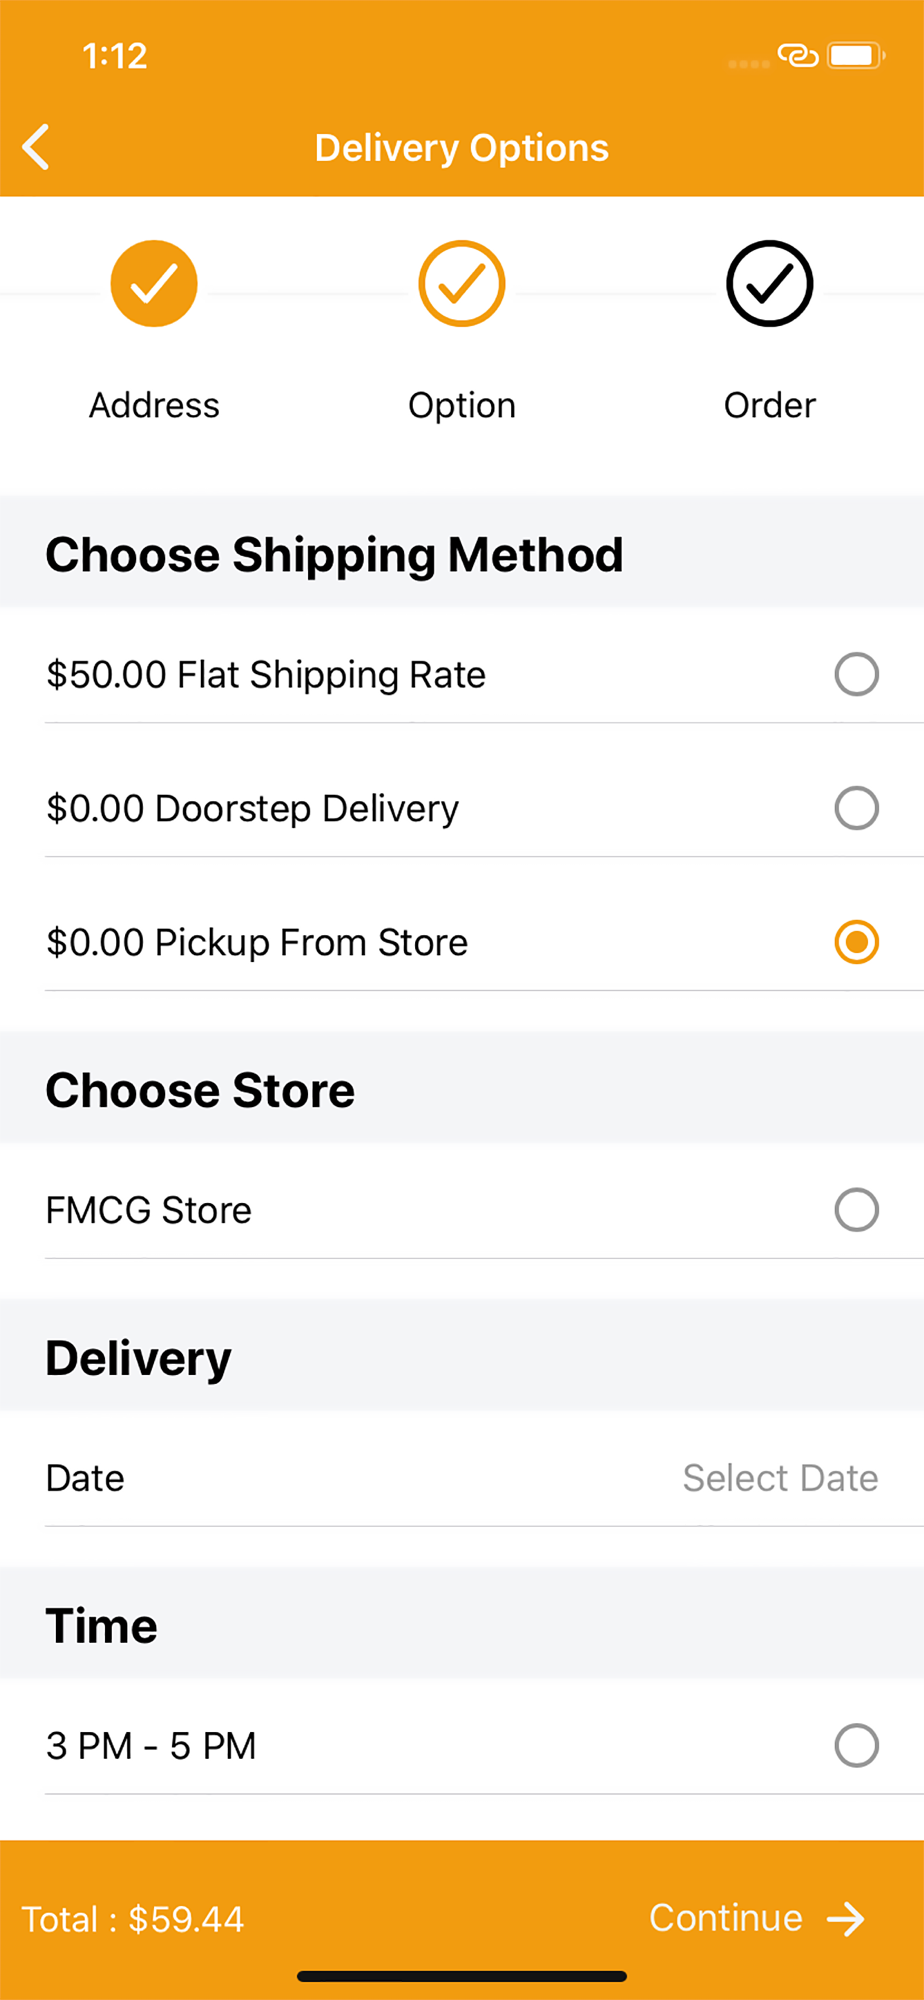Image resolution: width=924 pixels, height=2000 pixels.
Task: Tap the Option step checkmark circle
Action: (462, 284)
